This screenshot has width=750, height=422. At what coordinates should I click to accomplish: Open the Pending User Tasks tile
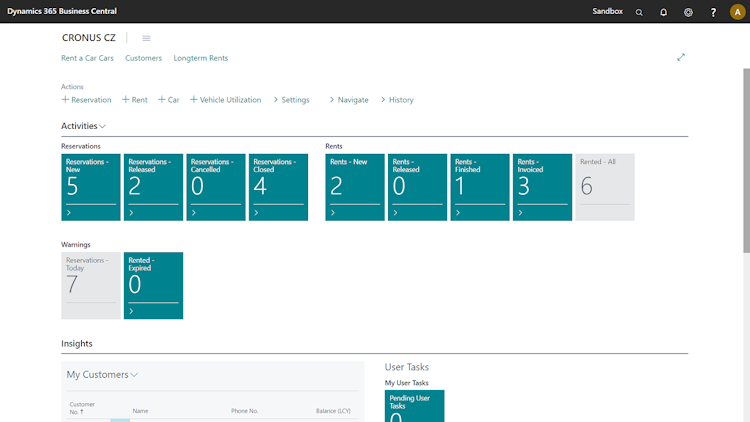point(415,406)
